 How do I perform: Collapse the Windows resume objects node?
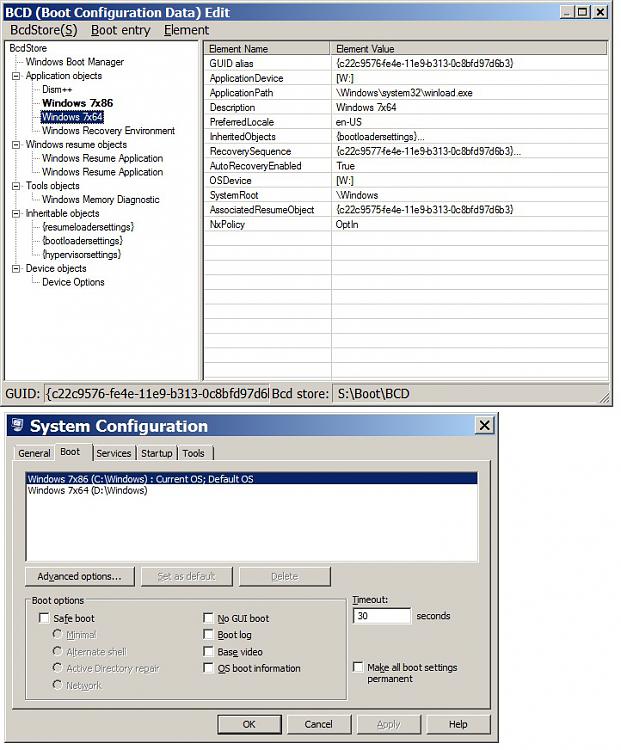16,144
